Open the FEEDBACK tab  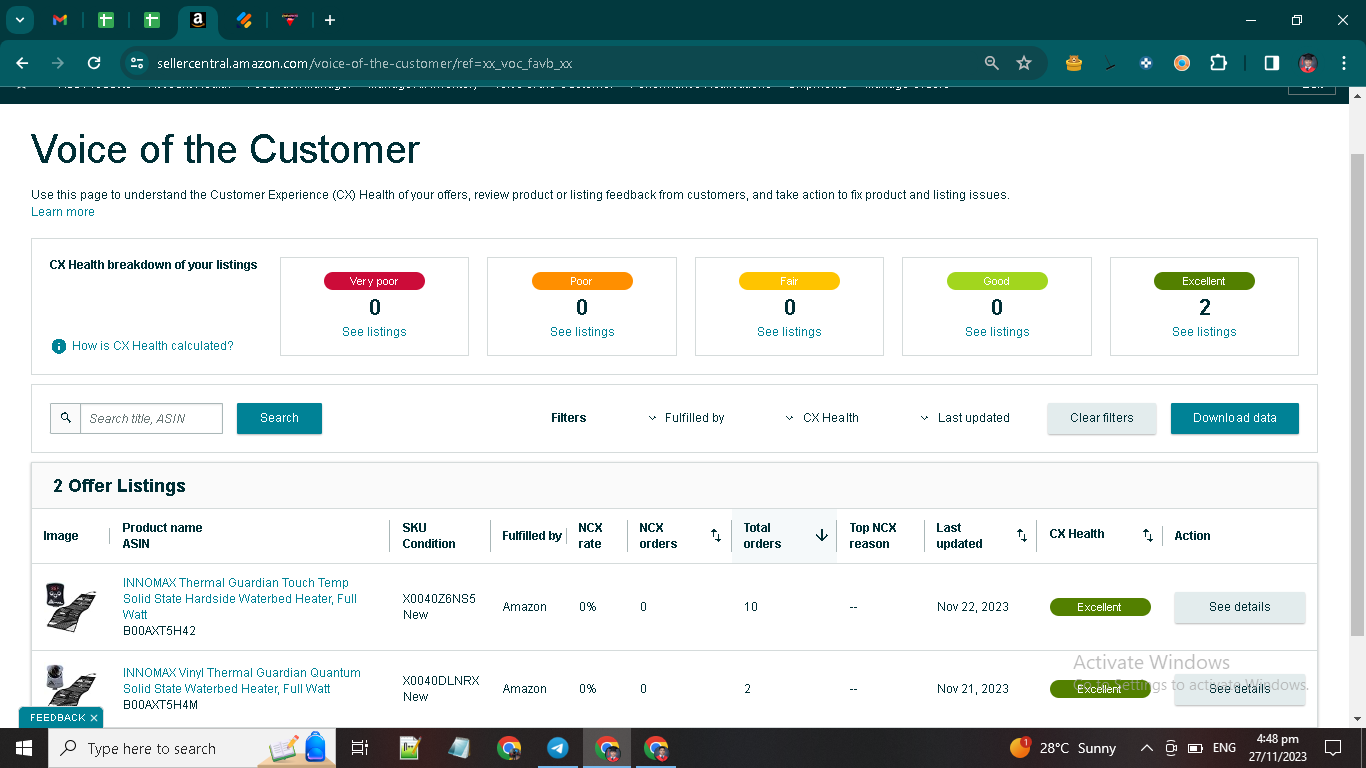click(58, 718)
